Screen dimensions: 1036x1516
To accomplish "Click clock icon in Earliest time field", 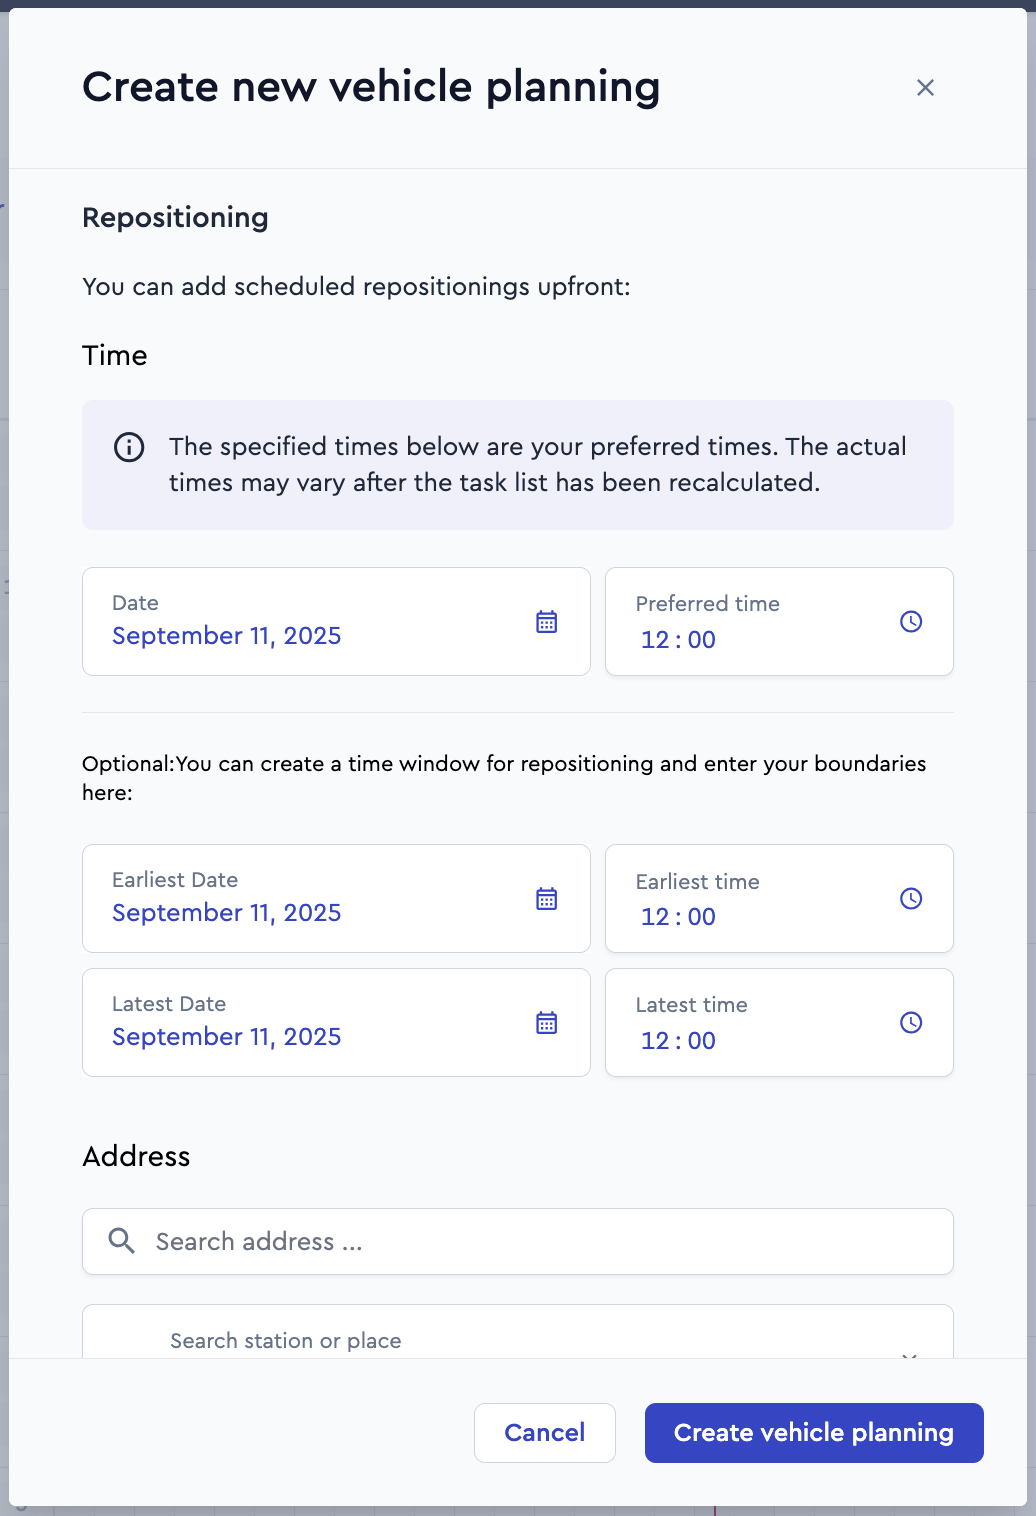I will [x=911, y=899].
